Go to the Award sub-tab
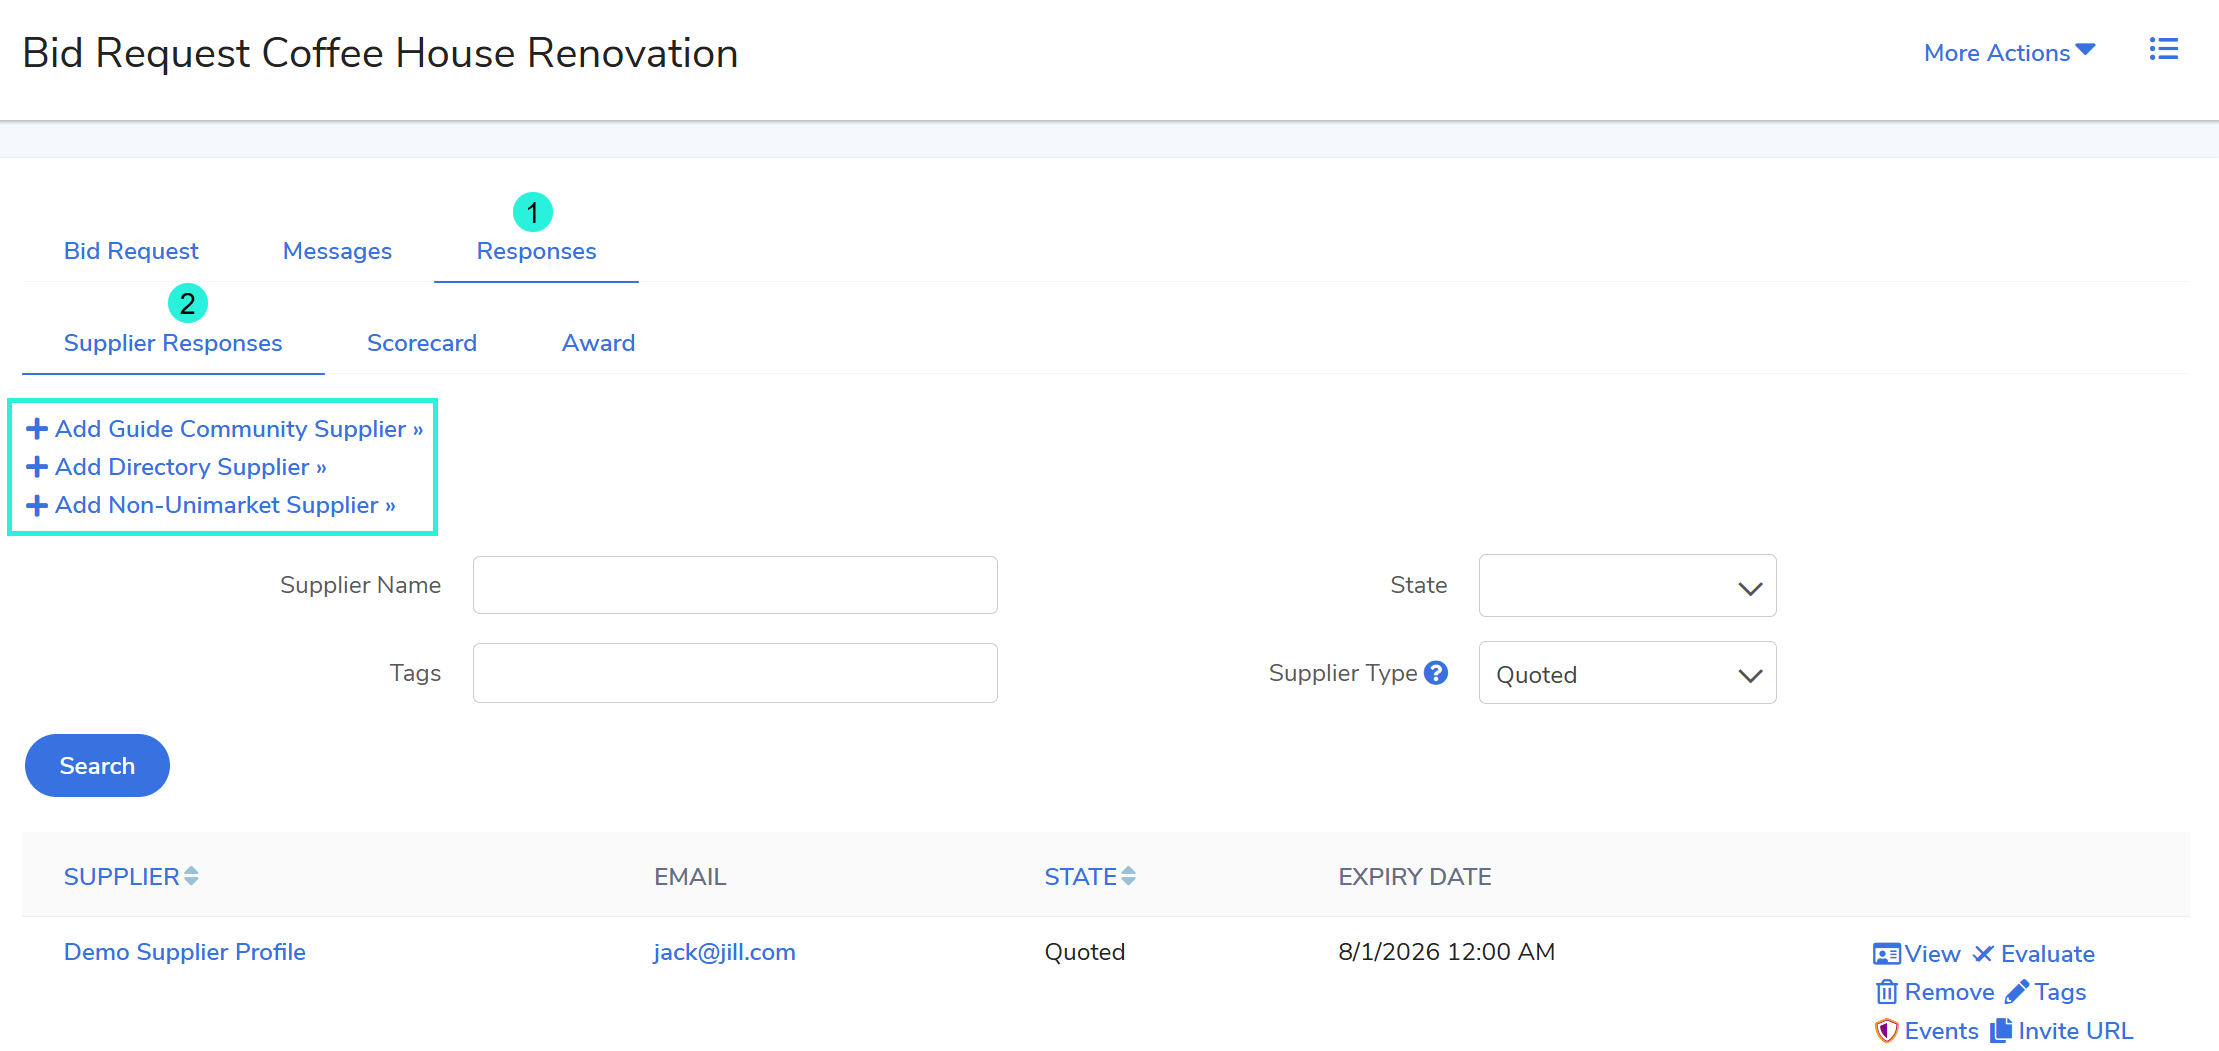The height and width of the screenshot is (1051, 2219). tap(598, 343)
